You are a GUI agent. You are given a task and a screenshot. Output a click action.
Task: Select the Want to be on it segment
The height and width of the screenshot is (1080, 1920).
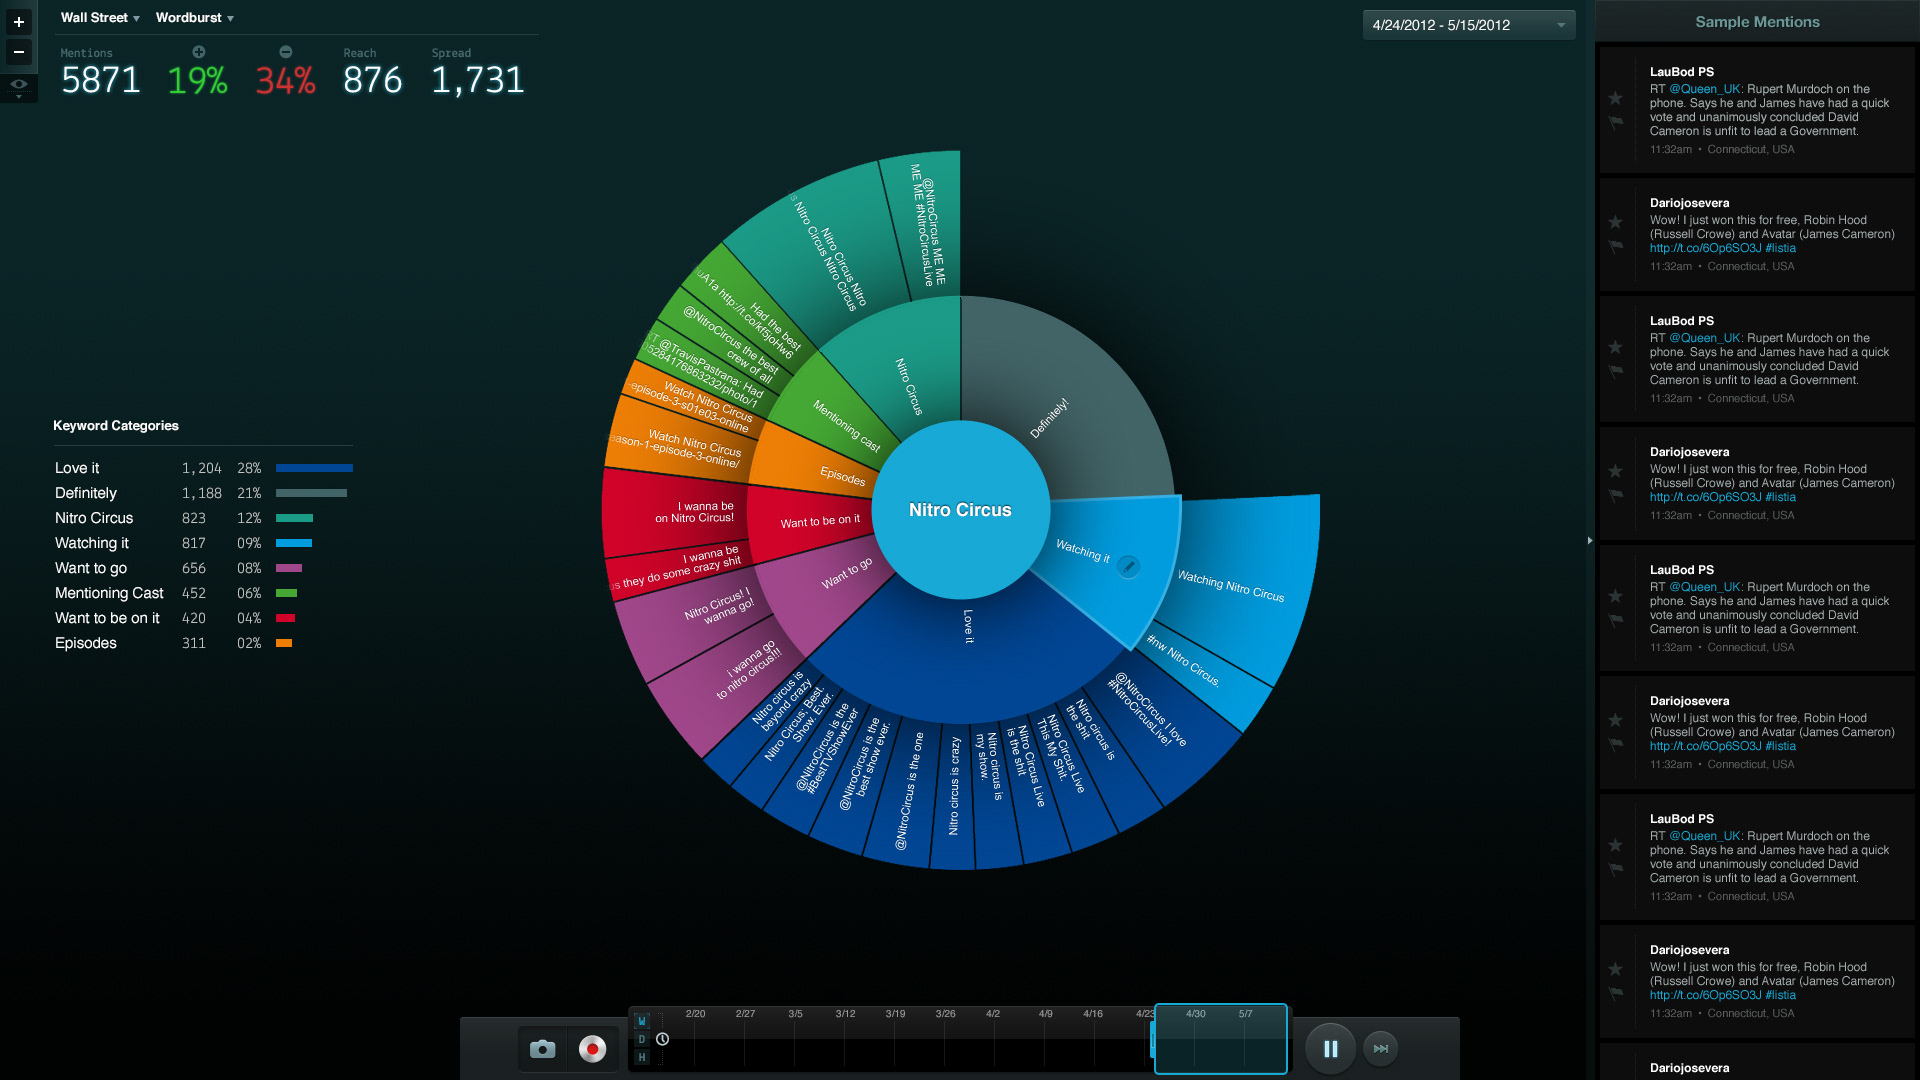click(x=815, y=522)
